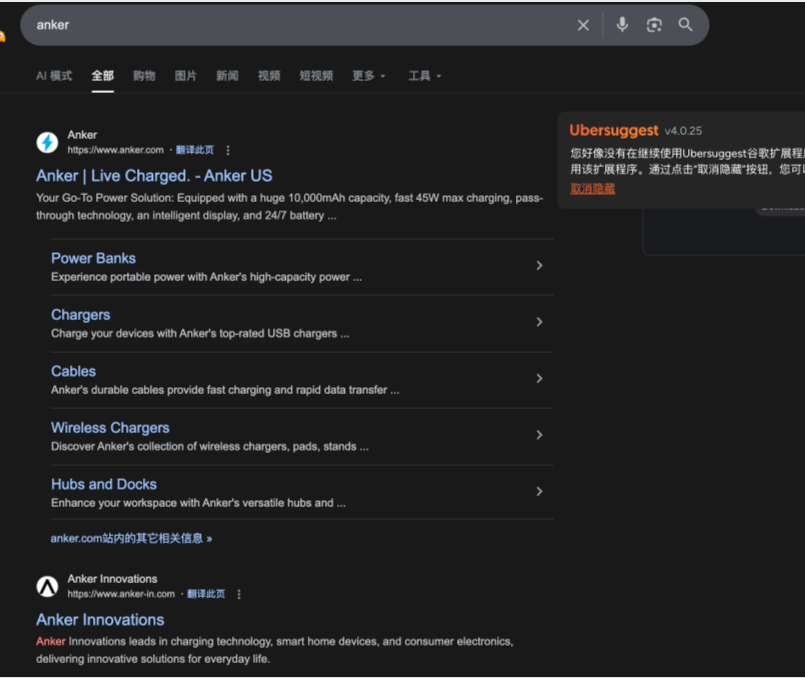This screenshot has width=805, height=678.
Task: Expand the Power Banks sitelink chevron
Action: pyautogui.click(x=539, y=266)
